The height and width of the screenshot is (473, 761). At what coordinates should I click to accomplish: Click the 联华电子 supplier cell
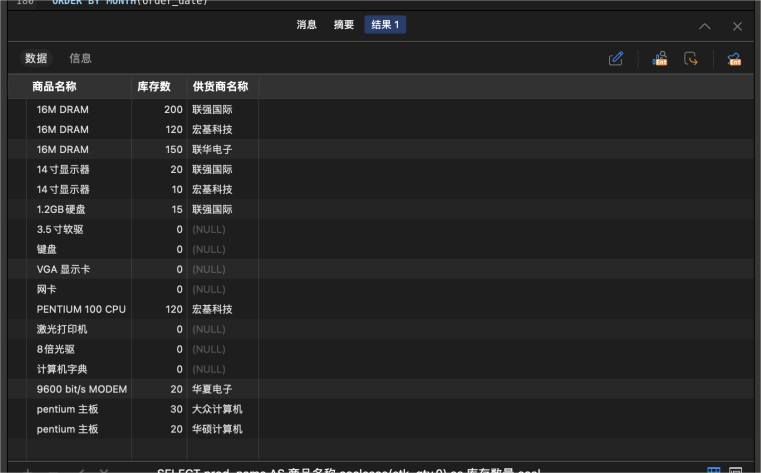(212, 149)
